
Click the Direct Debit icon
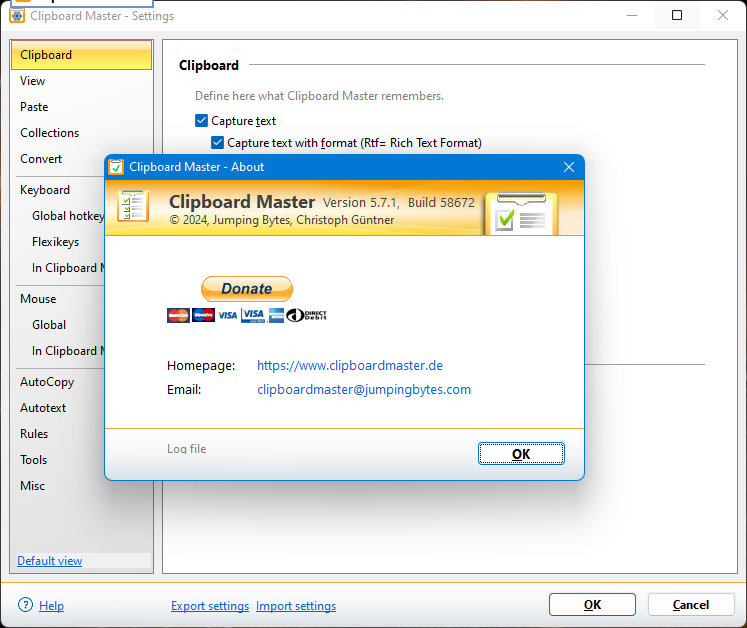coord(306,315)
